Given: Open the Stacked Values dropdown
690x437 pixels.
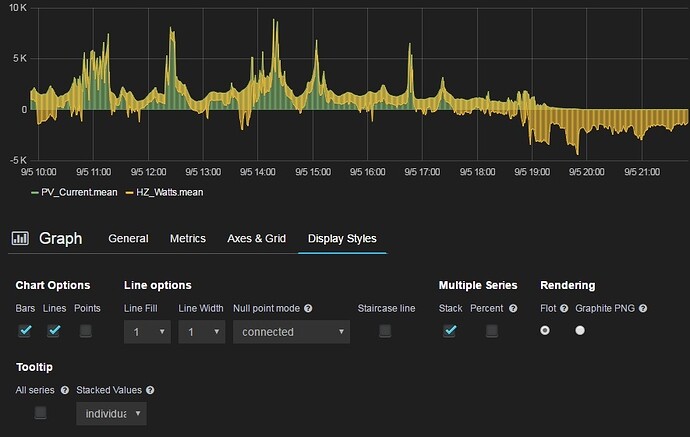Looking at the screenshot, I should click(111, 413).
